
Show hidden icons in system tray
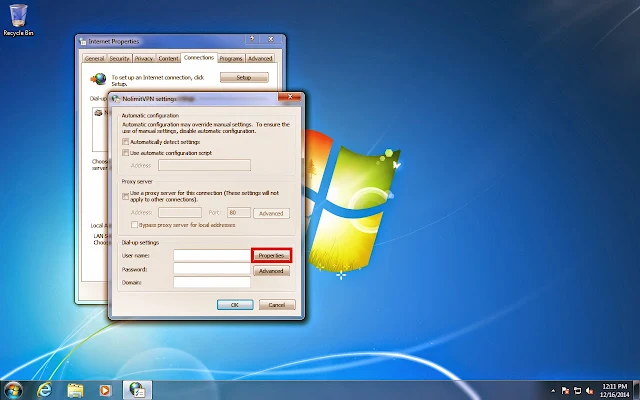coord(553,391)
